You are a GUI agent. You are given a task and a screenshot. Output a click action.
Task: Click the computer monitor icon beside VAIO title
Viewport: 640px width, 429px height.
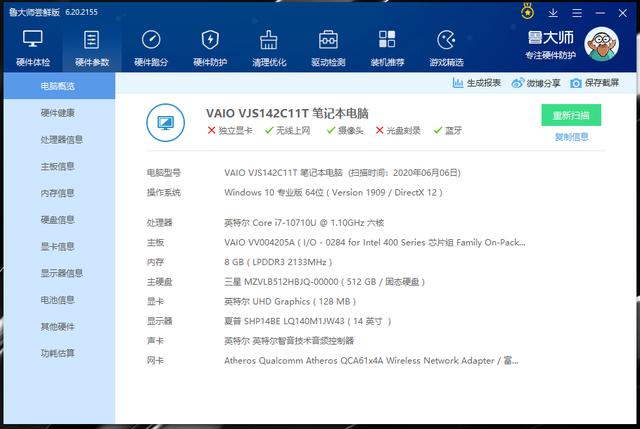point(165,122)
